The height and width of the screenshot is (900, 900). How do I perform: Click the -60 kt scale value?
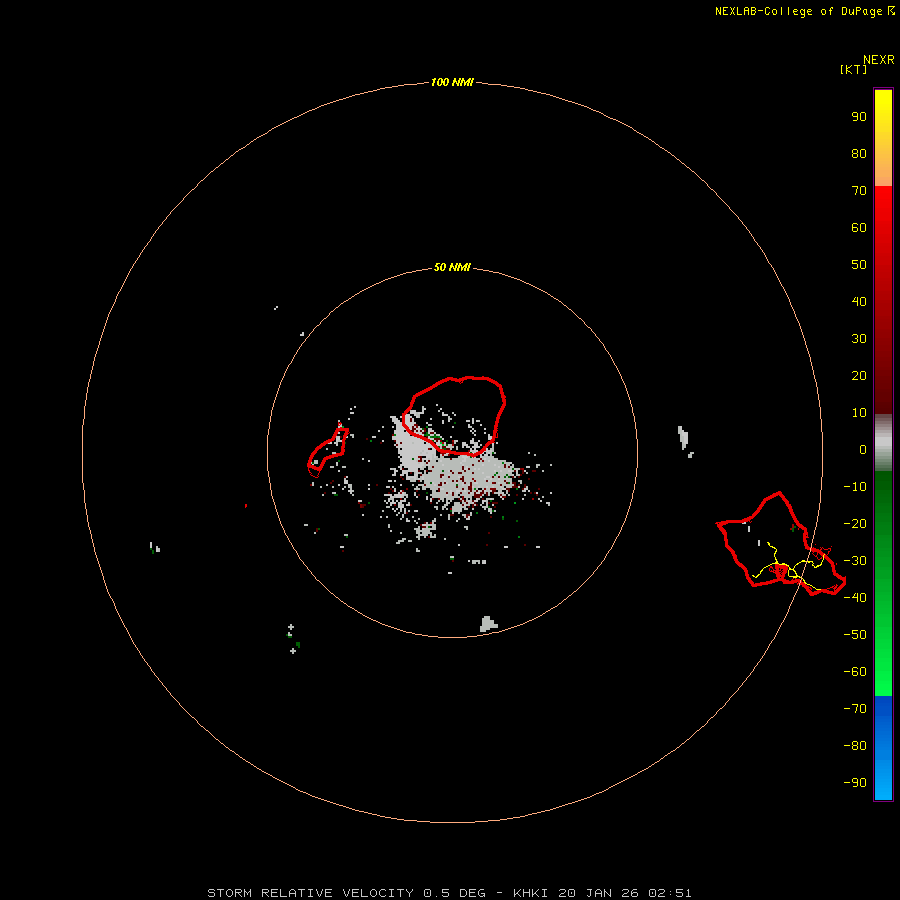pos(855,672)
